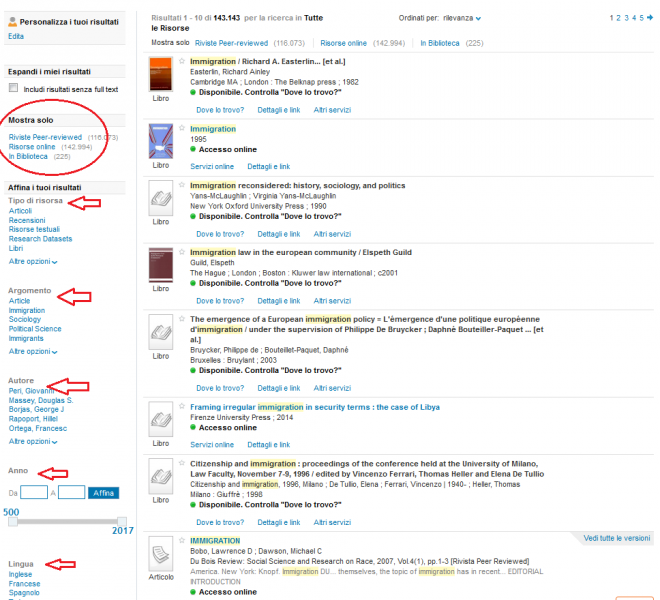Click the Da year input field
The image size is (660, 600).
[x=34, y=492]
